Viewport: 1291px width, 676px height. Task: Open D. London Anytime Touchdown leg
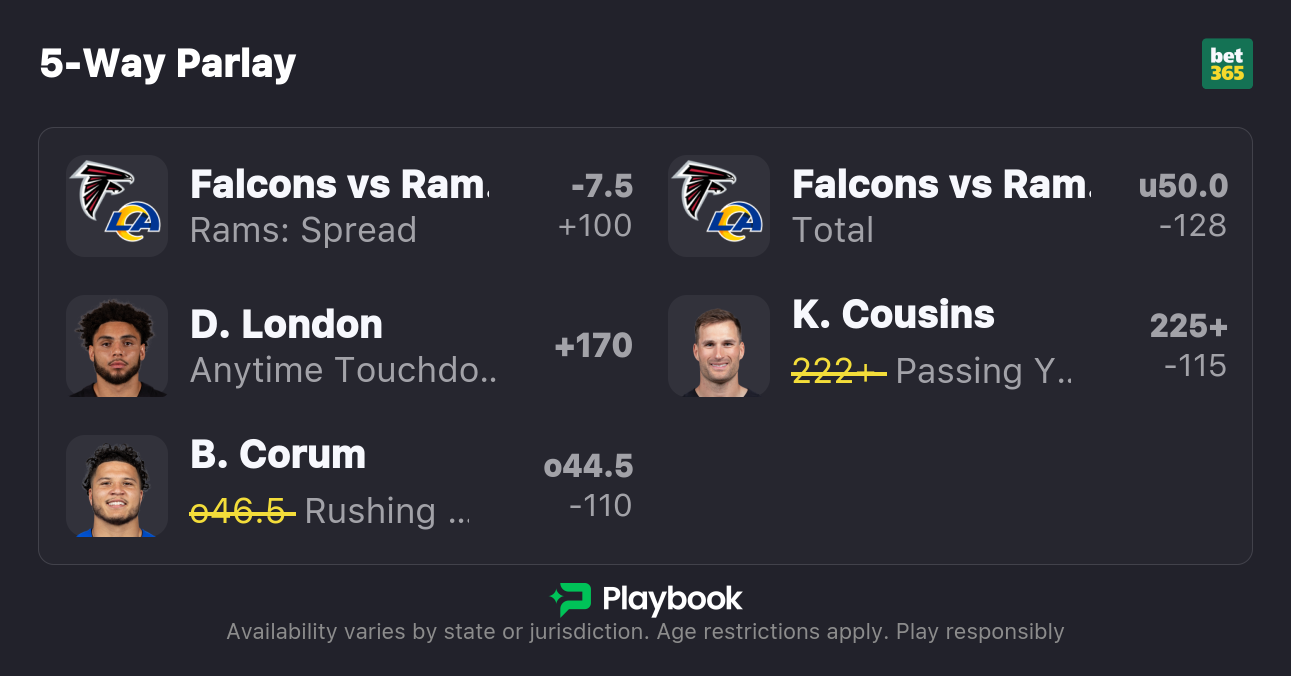coord(343,370)
